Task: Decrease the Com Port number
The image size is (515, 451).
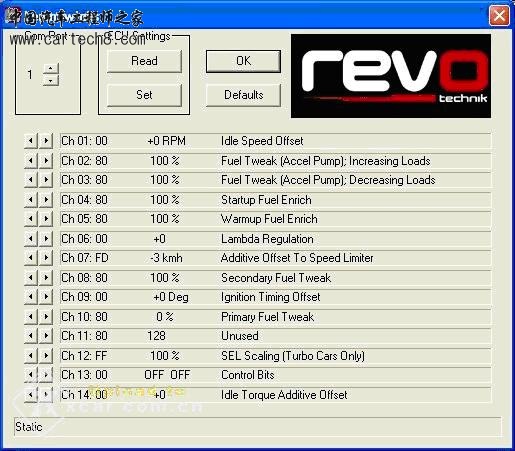Action: [x=51, y=80]
